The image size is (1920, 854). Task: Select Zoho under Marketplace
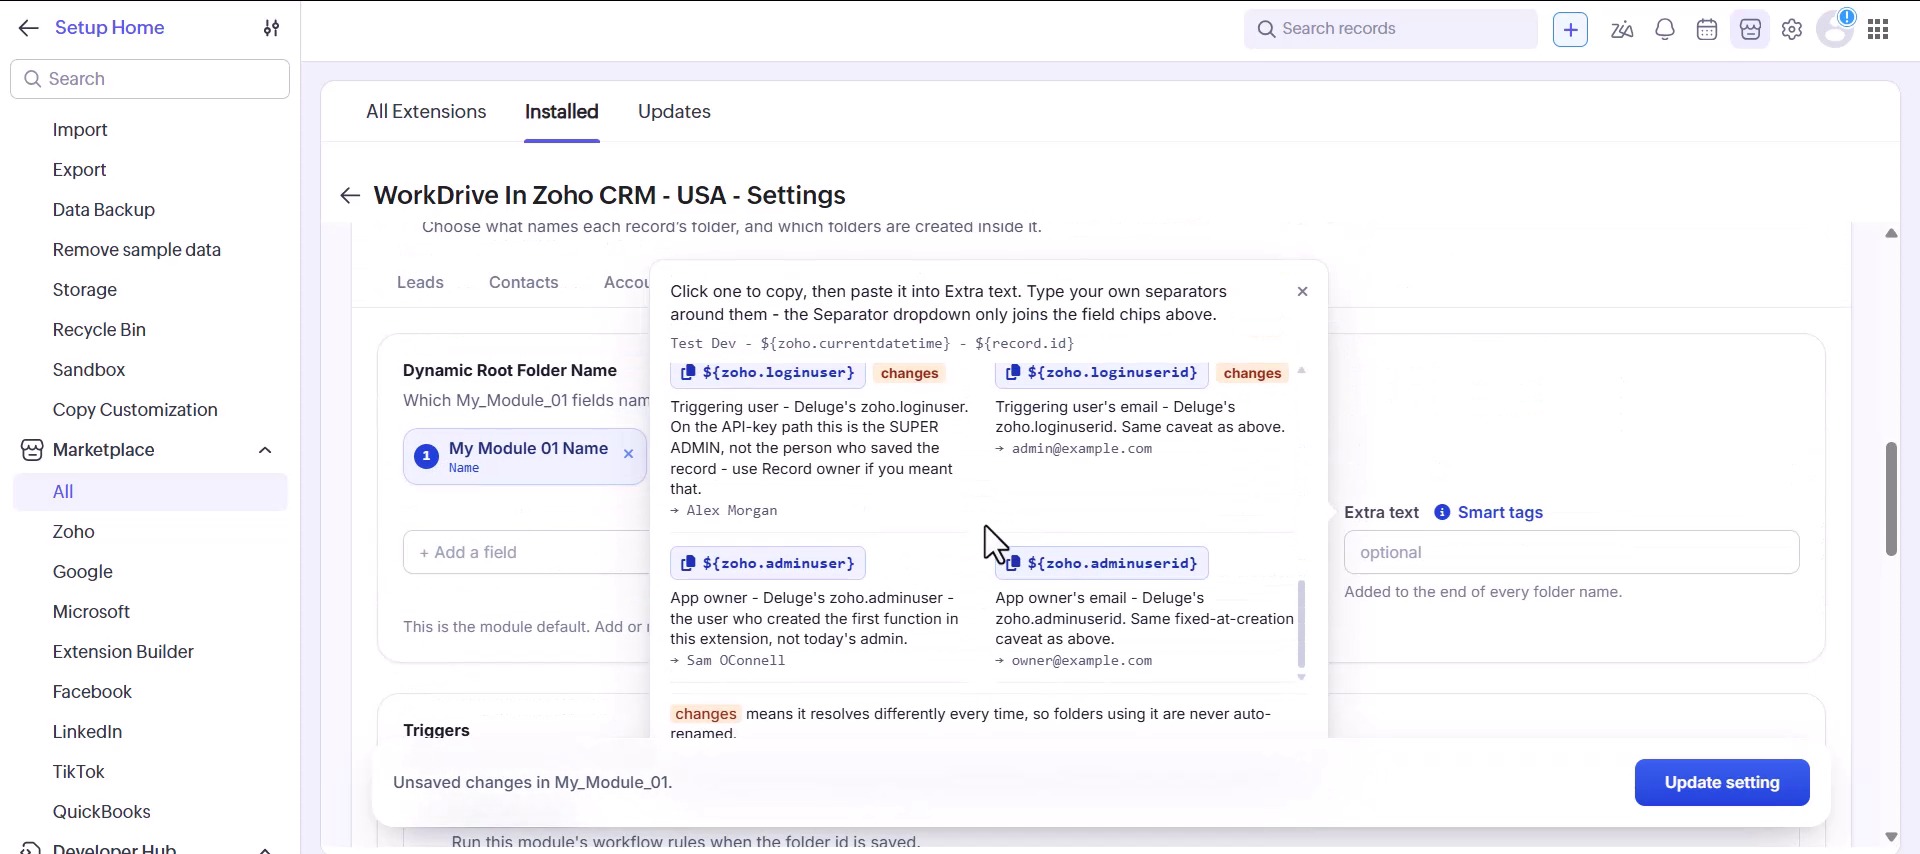coord(74,532)
